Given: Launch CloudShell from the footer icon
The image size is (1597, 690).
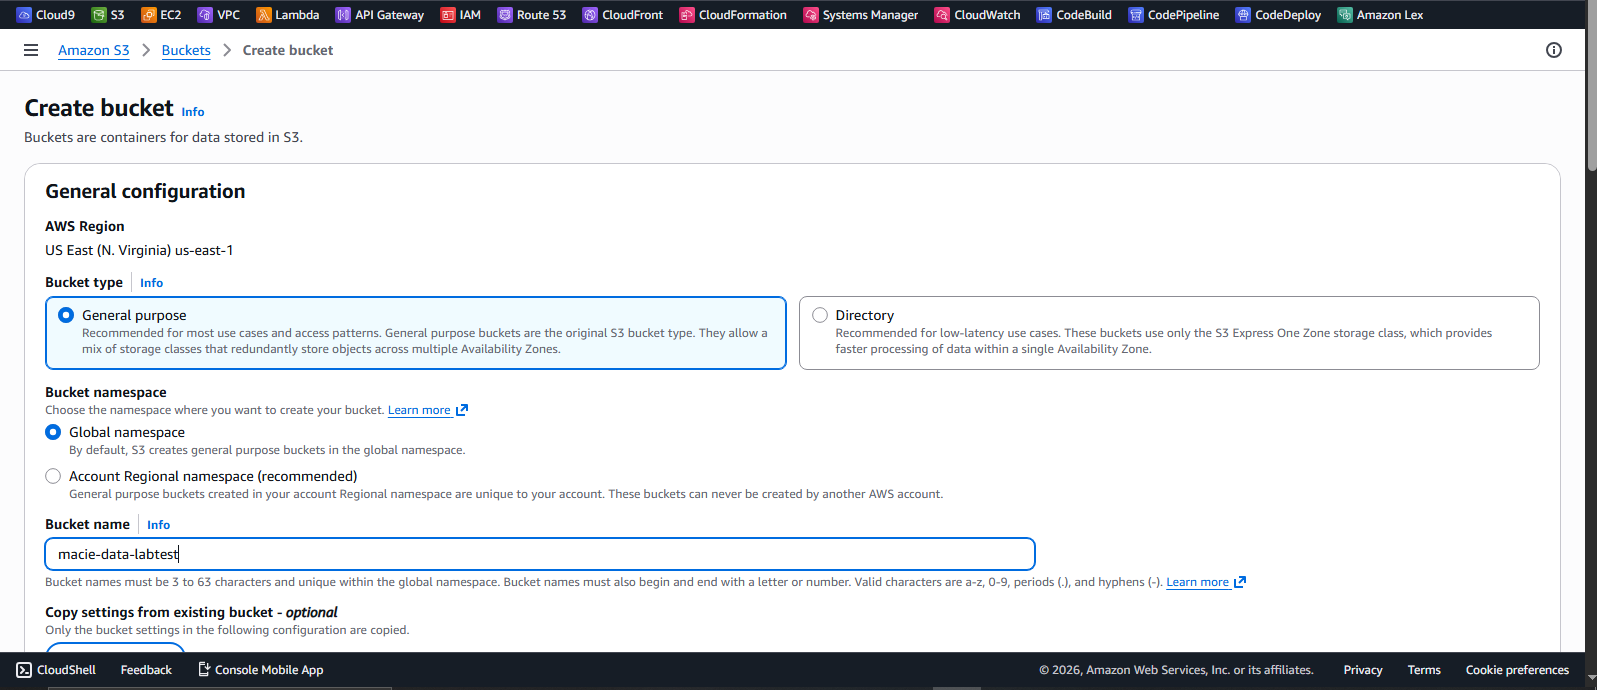Looking at the screenshot, I should [24, 670].
